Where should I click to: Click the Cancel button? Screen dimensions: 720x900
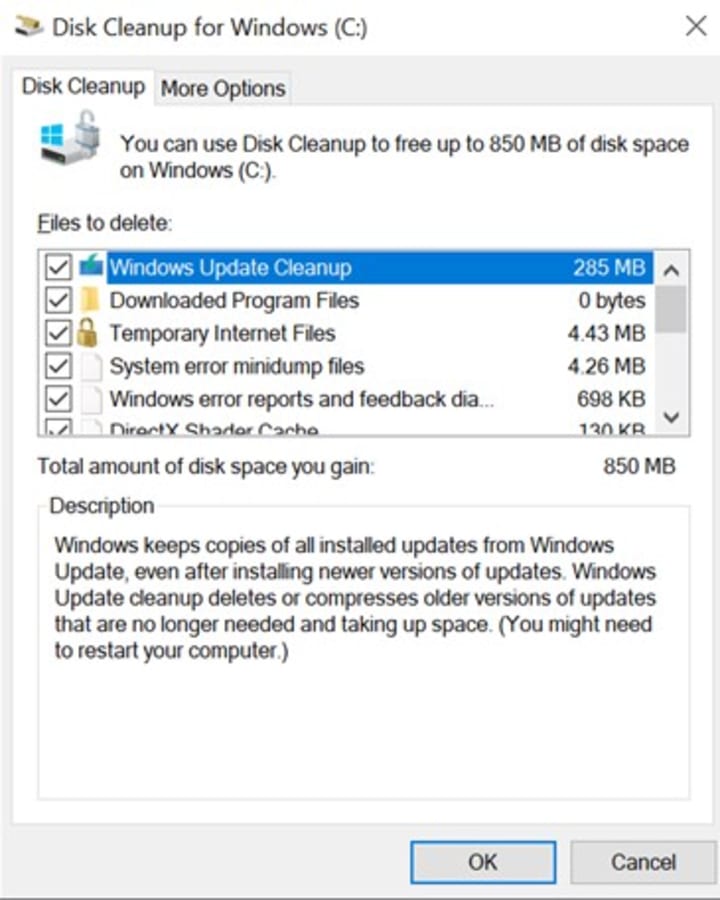pyautogui.click(x=643, y=862)
